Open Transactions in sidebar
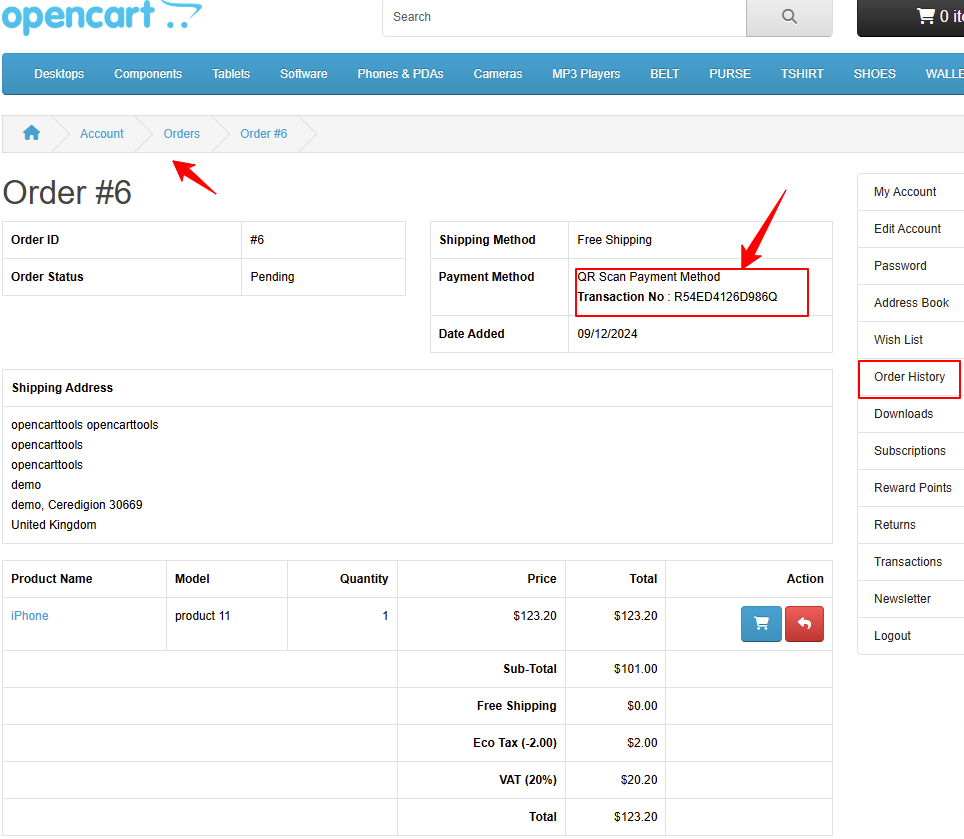 click(911, 561)
